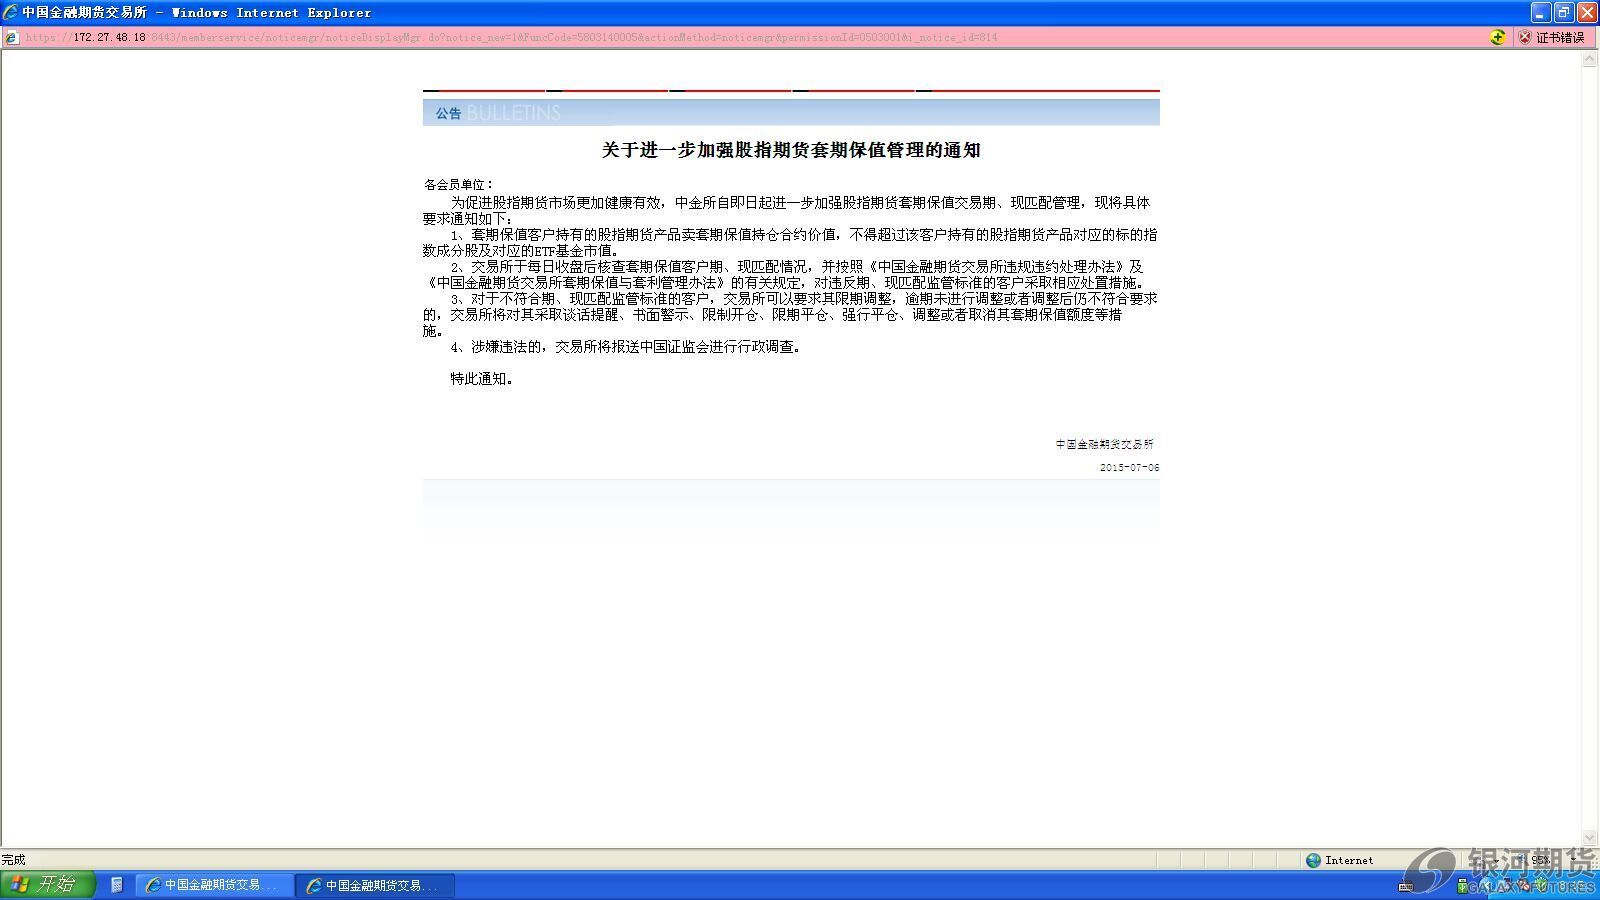The height and width of the screenshot is (900, 1600).
Task: Click the salutation 各会员单位：
Action: pyautogui.click(x=459, y=184)
